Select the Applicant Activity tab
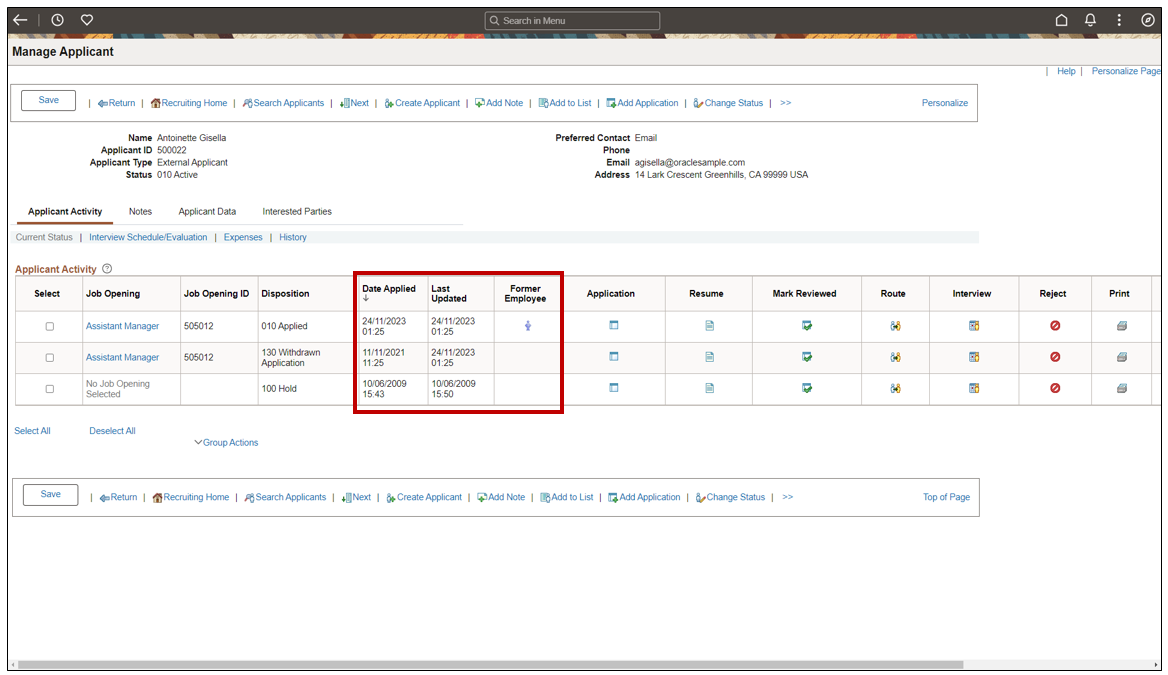The width and height of the screenshot is (1168, 675). tap(65, 212)
